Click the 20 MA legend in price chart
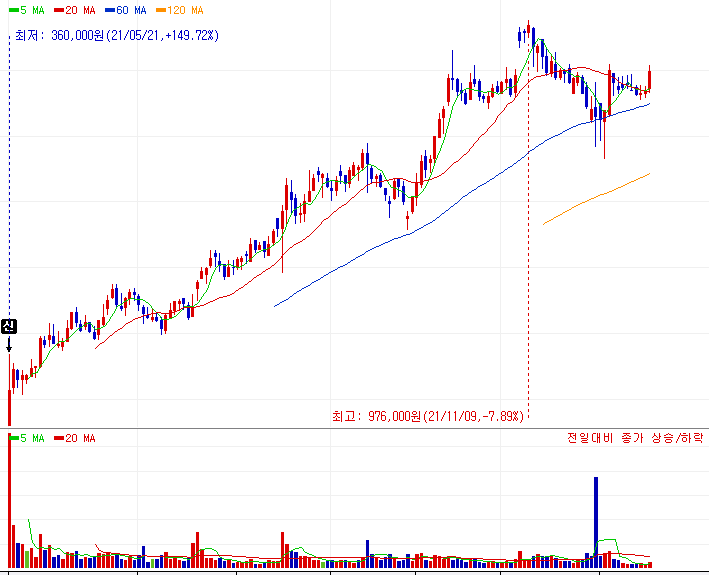 (x=75, y=10)
